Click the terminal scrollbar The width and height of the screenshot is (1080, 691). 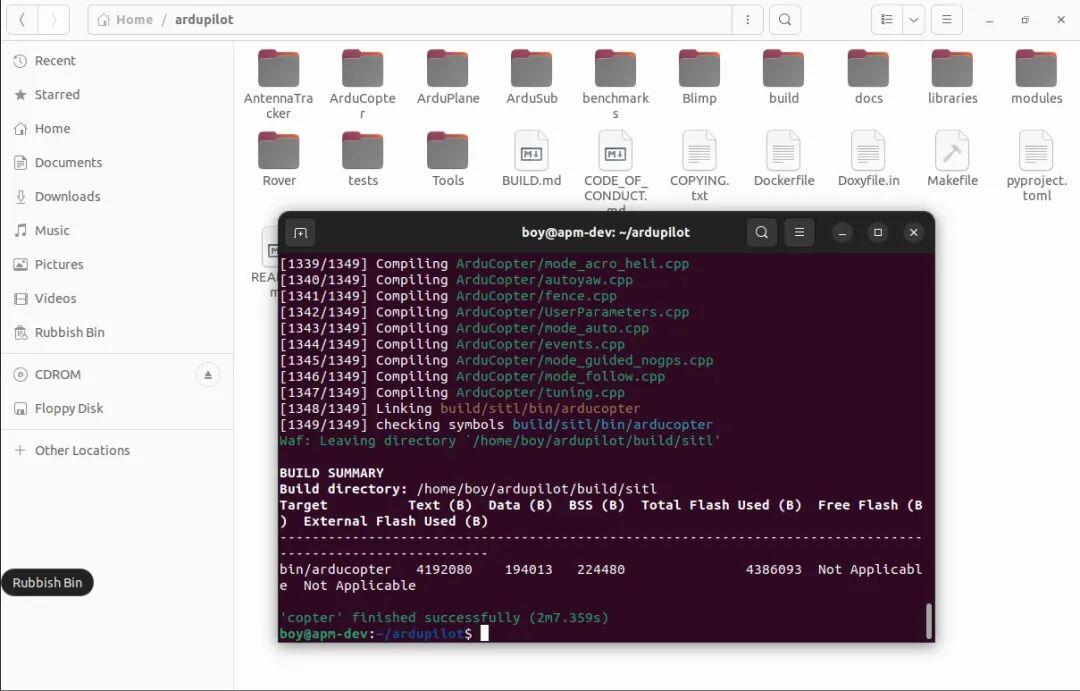click(928, 621)
